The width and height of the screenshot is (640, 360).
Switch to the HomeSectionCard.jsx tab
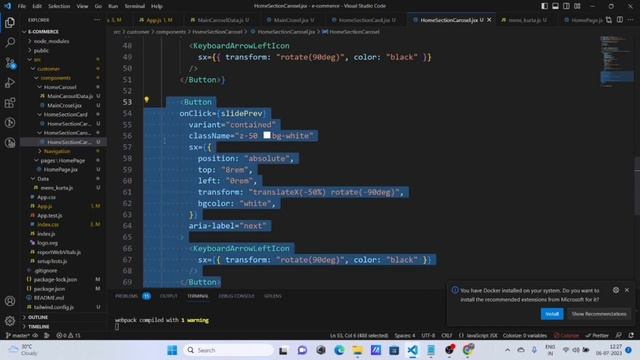tap(364, 20)
